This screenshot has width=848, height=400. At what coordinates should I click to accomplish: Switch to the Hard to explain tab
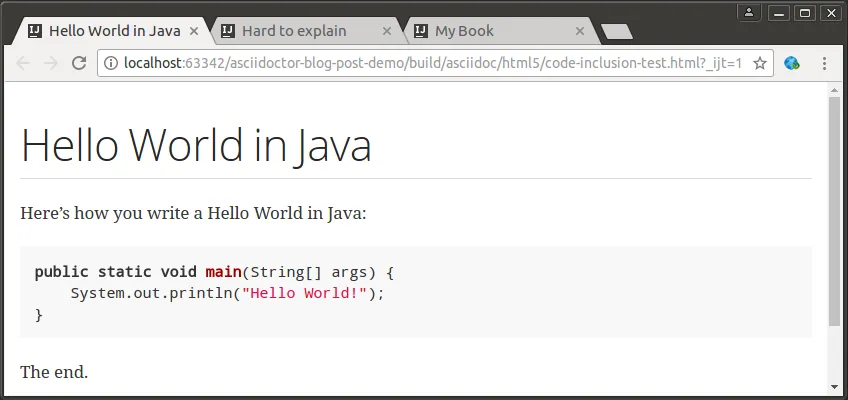294,31
